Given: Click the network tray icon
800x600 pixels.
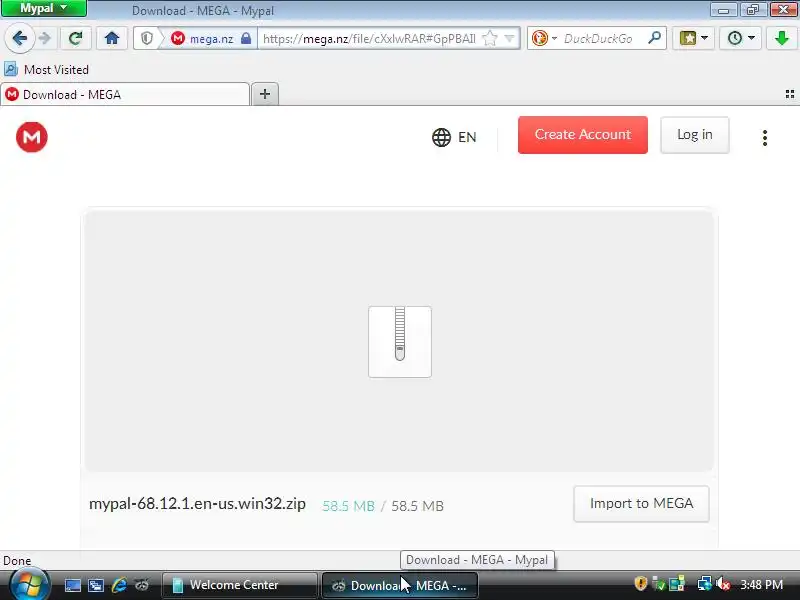Looking at the screenshot, I should 705,583.
